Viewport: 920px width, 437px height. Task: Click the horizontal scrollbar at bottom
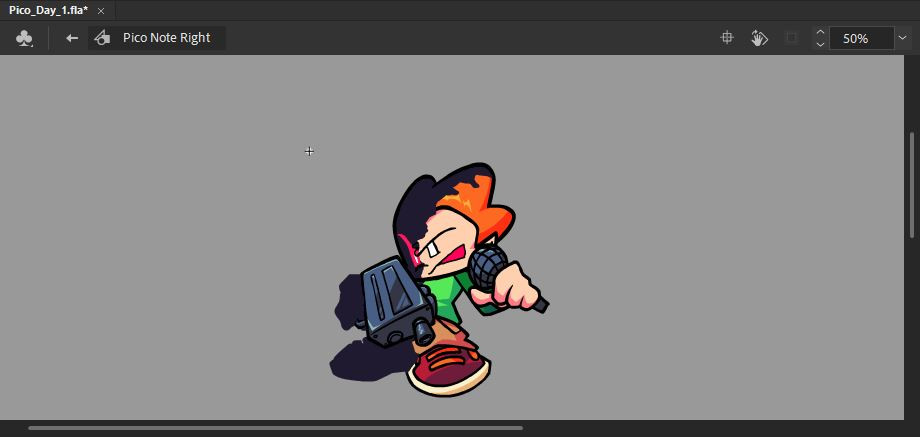click(275, 428)
